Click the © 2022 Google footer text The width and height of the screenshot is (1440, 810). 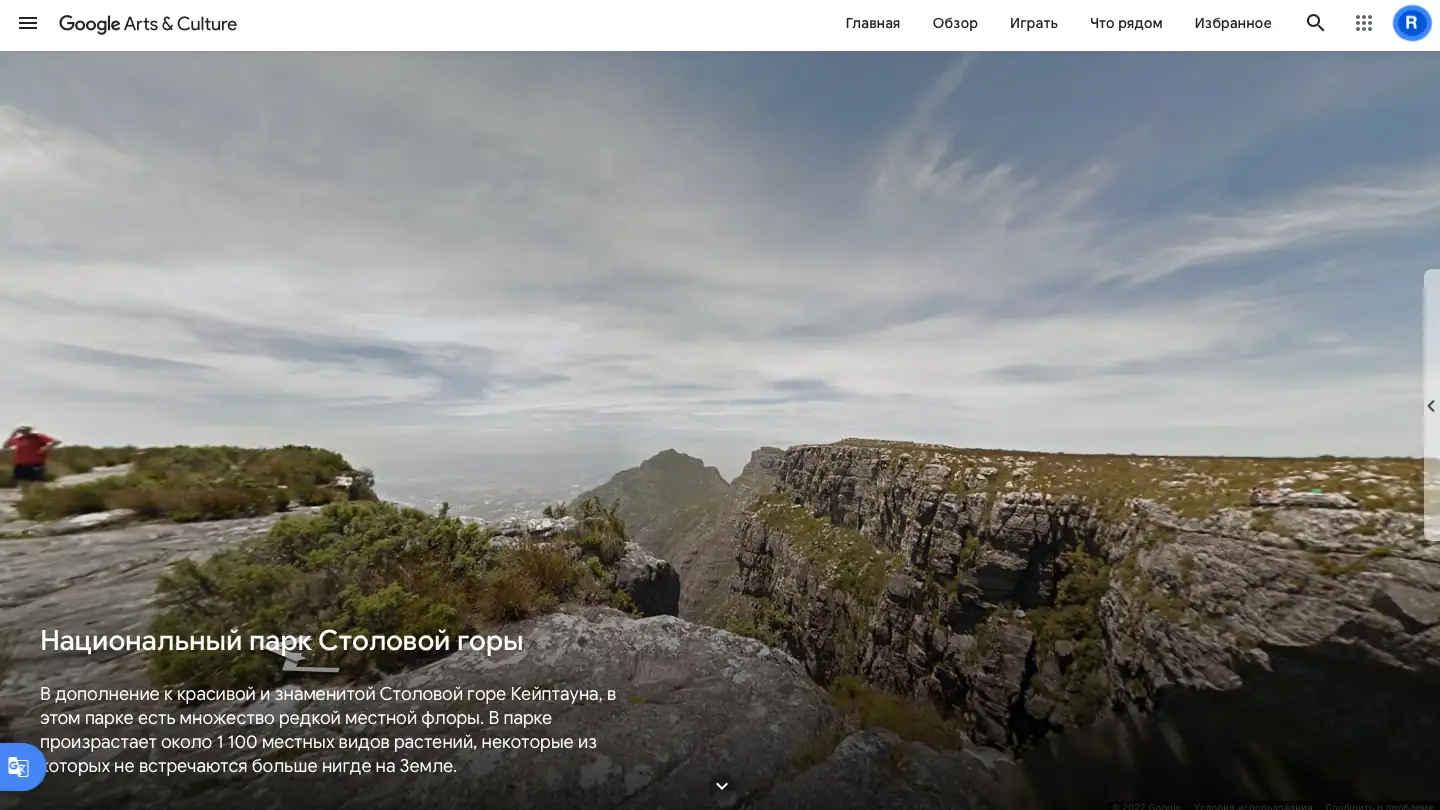(x=1146, y=806)
